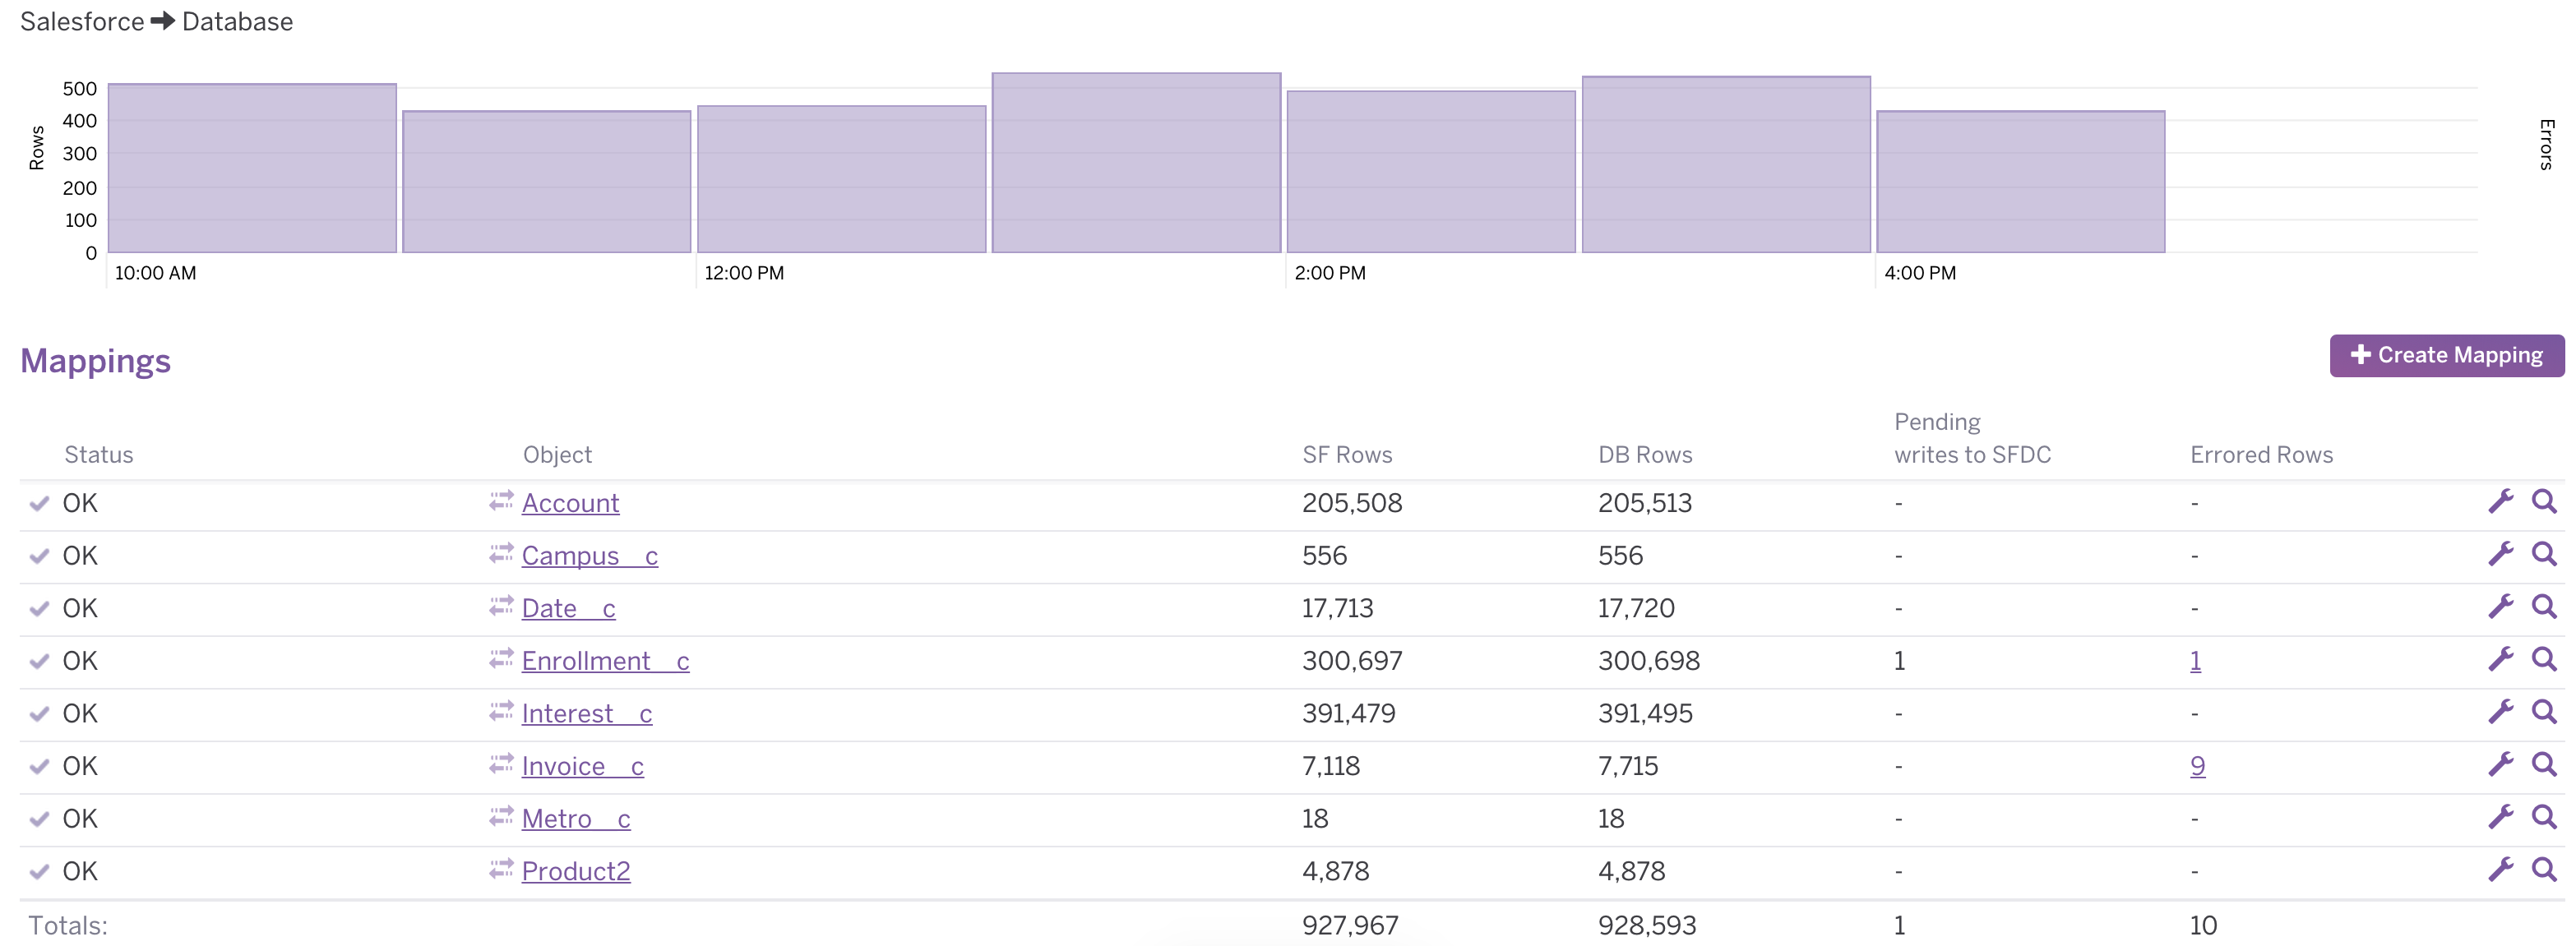Click the magnifier icon in Interest__c row
The width and height of the screenshot is (2576, 946).
pyautogui.click(x=2544, y=712)
